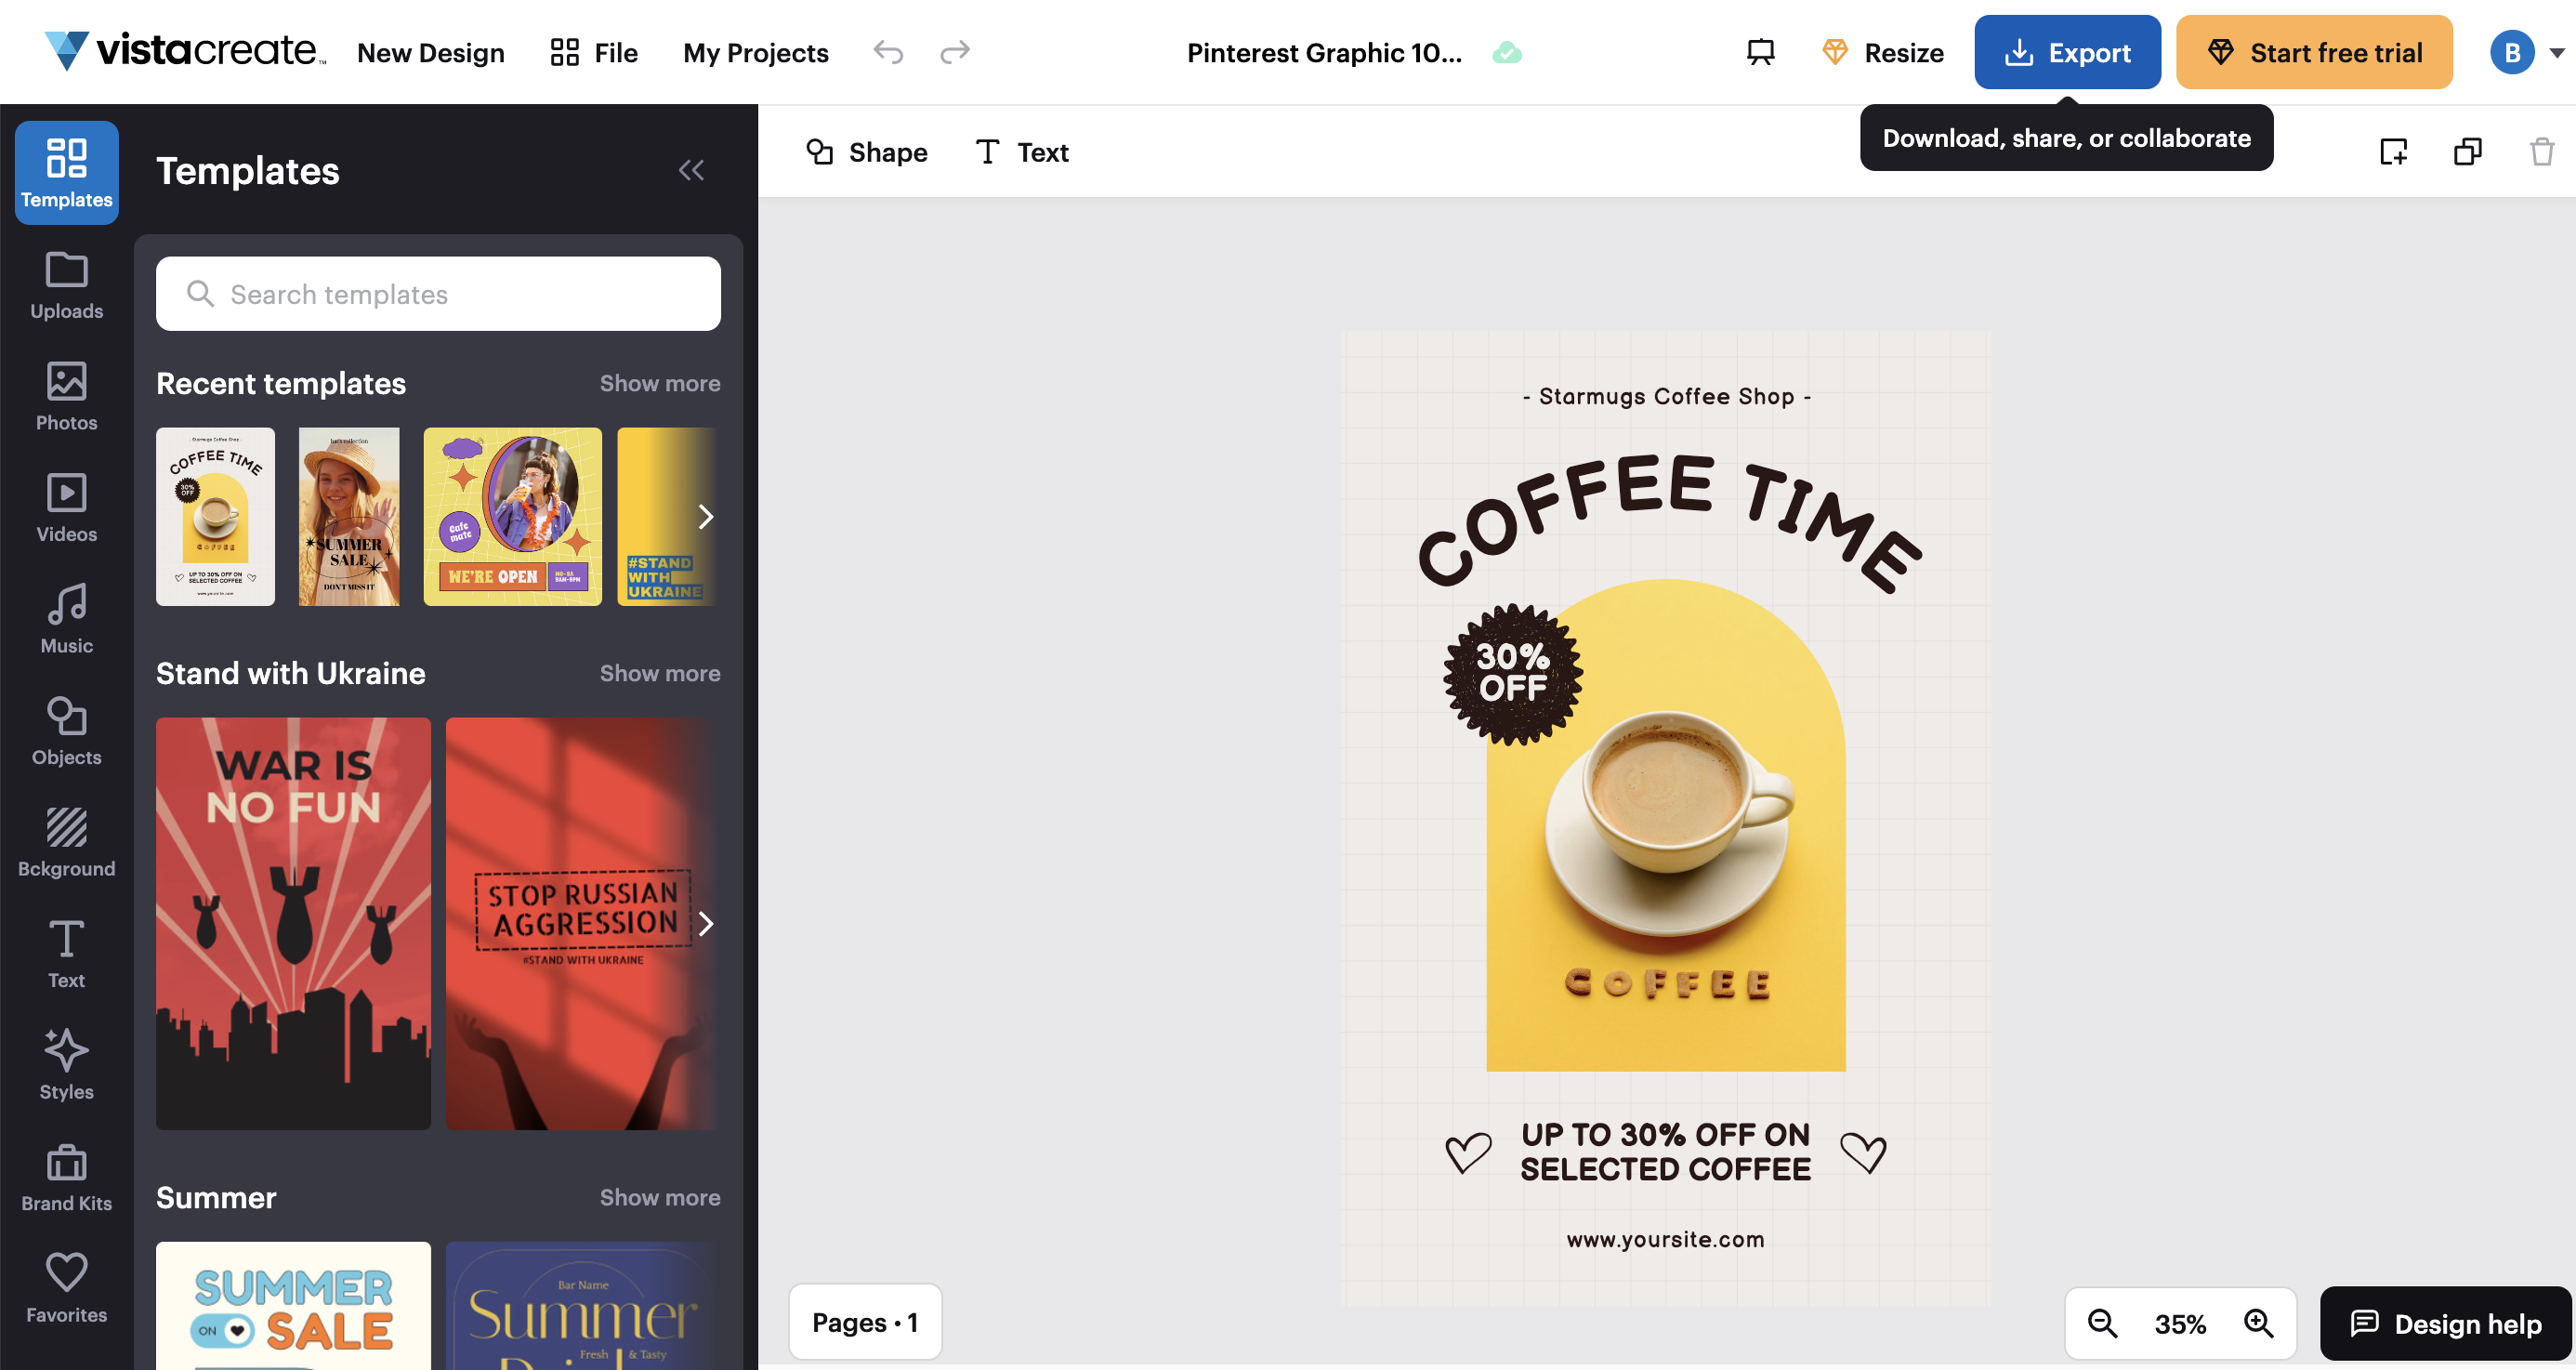Open the Uploads sidebar panel
2576x1370 pixels.
tap(66, 285)
